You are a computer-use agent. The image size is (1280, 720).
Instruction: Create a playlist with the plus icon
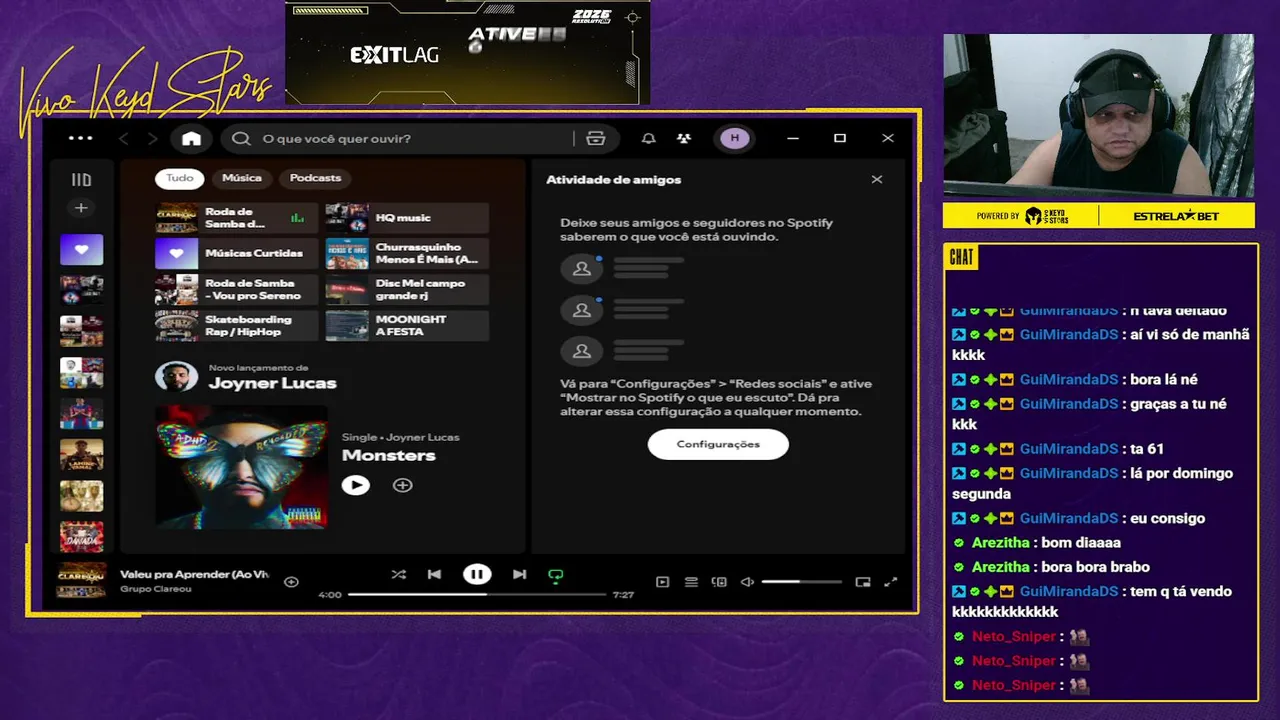[x=81, y=208]
